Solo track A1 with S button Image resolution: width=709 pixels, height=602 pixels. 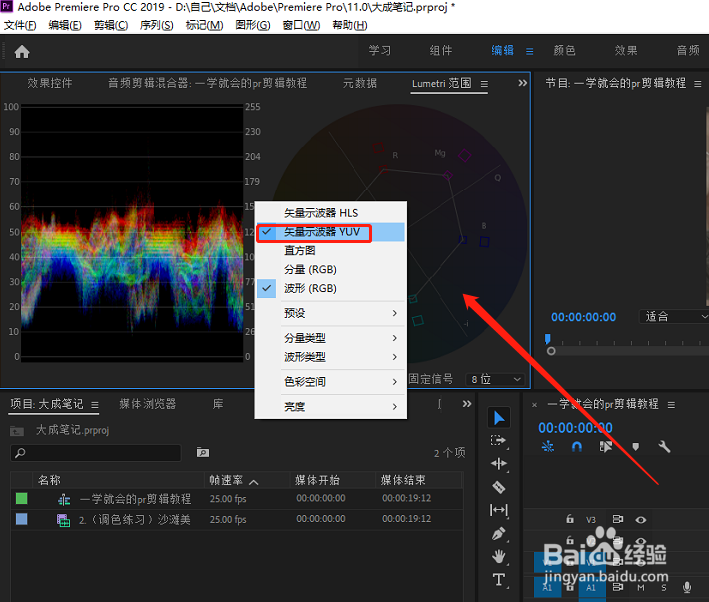pyautogui.click(x=664, y=588)
